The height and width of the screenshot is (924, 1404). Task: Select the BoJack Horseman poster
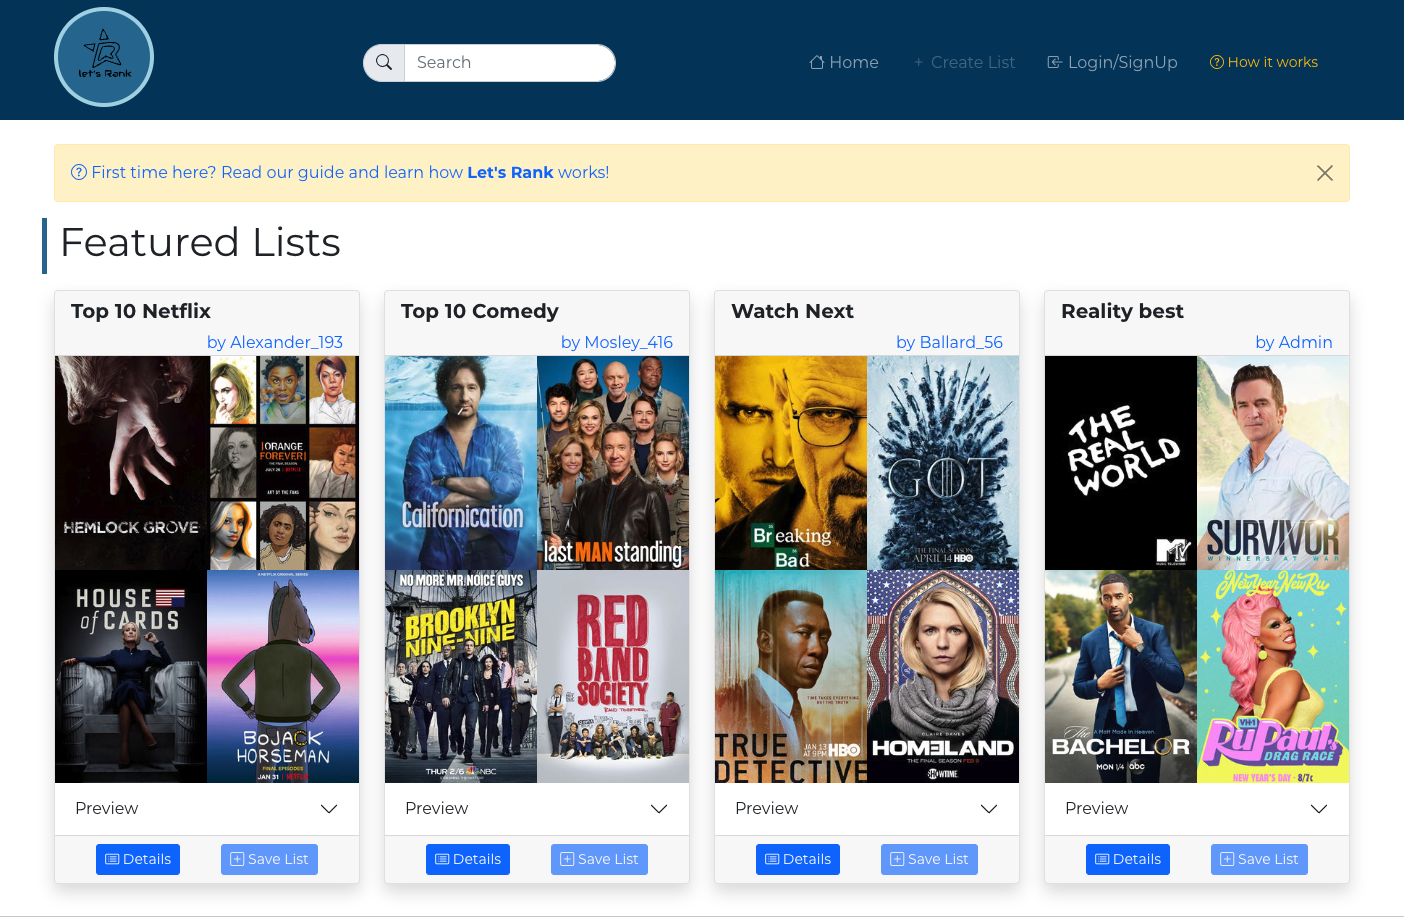click(x=283, y=676)
